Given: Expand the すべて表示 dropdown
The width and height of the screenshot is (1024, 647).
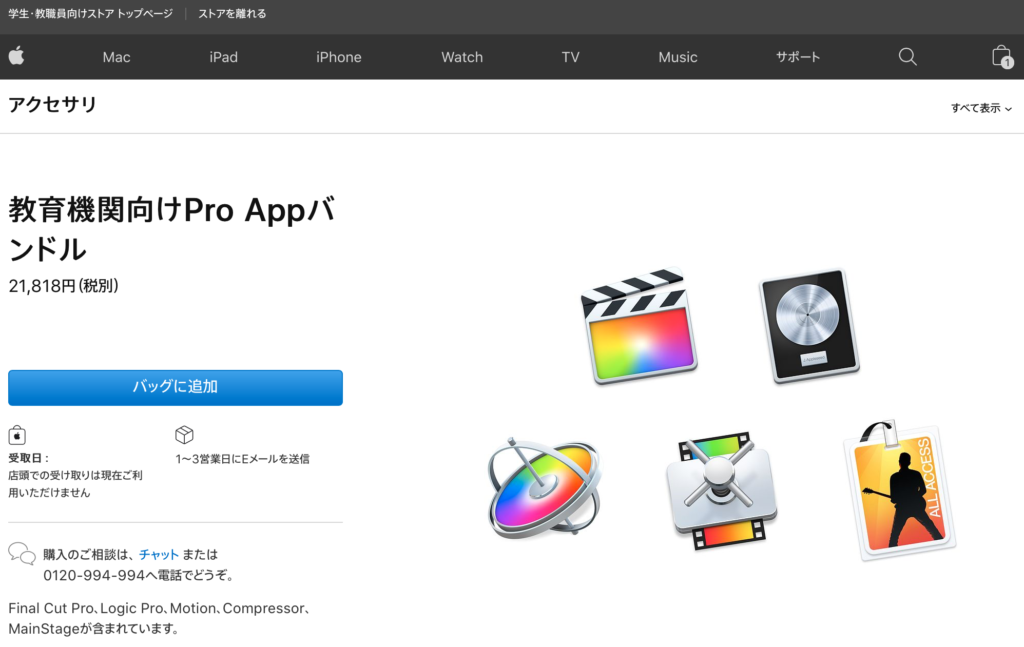Looking at the screenshot, I should coord(981,108).
